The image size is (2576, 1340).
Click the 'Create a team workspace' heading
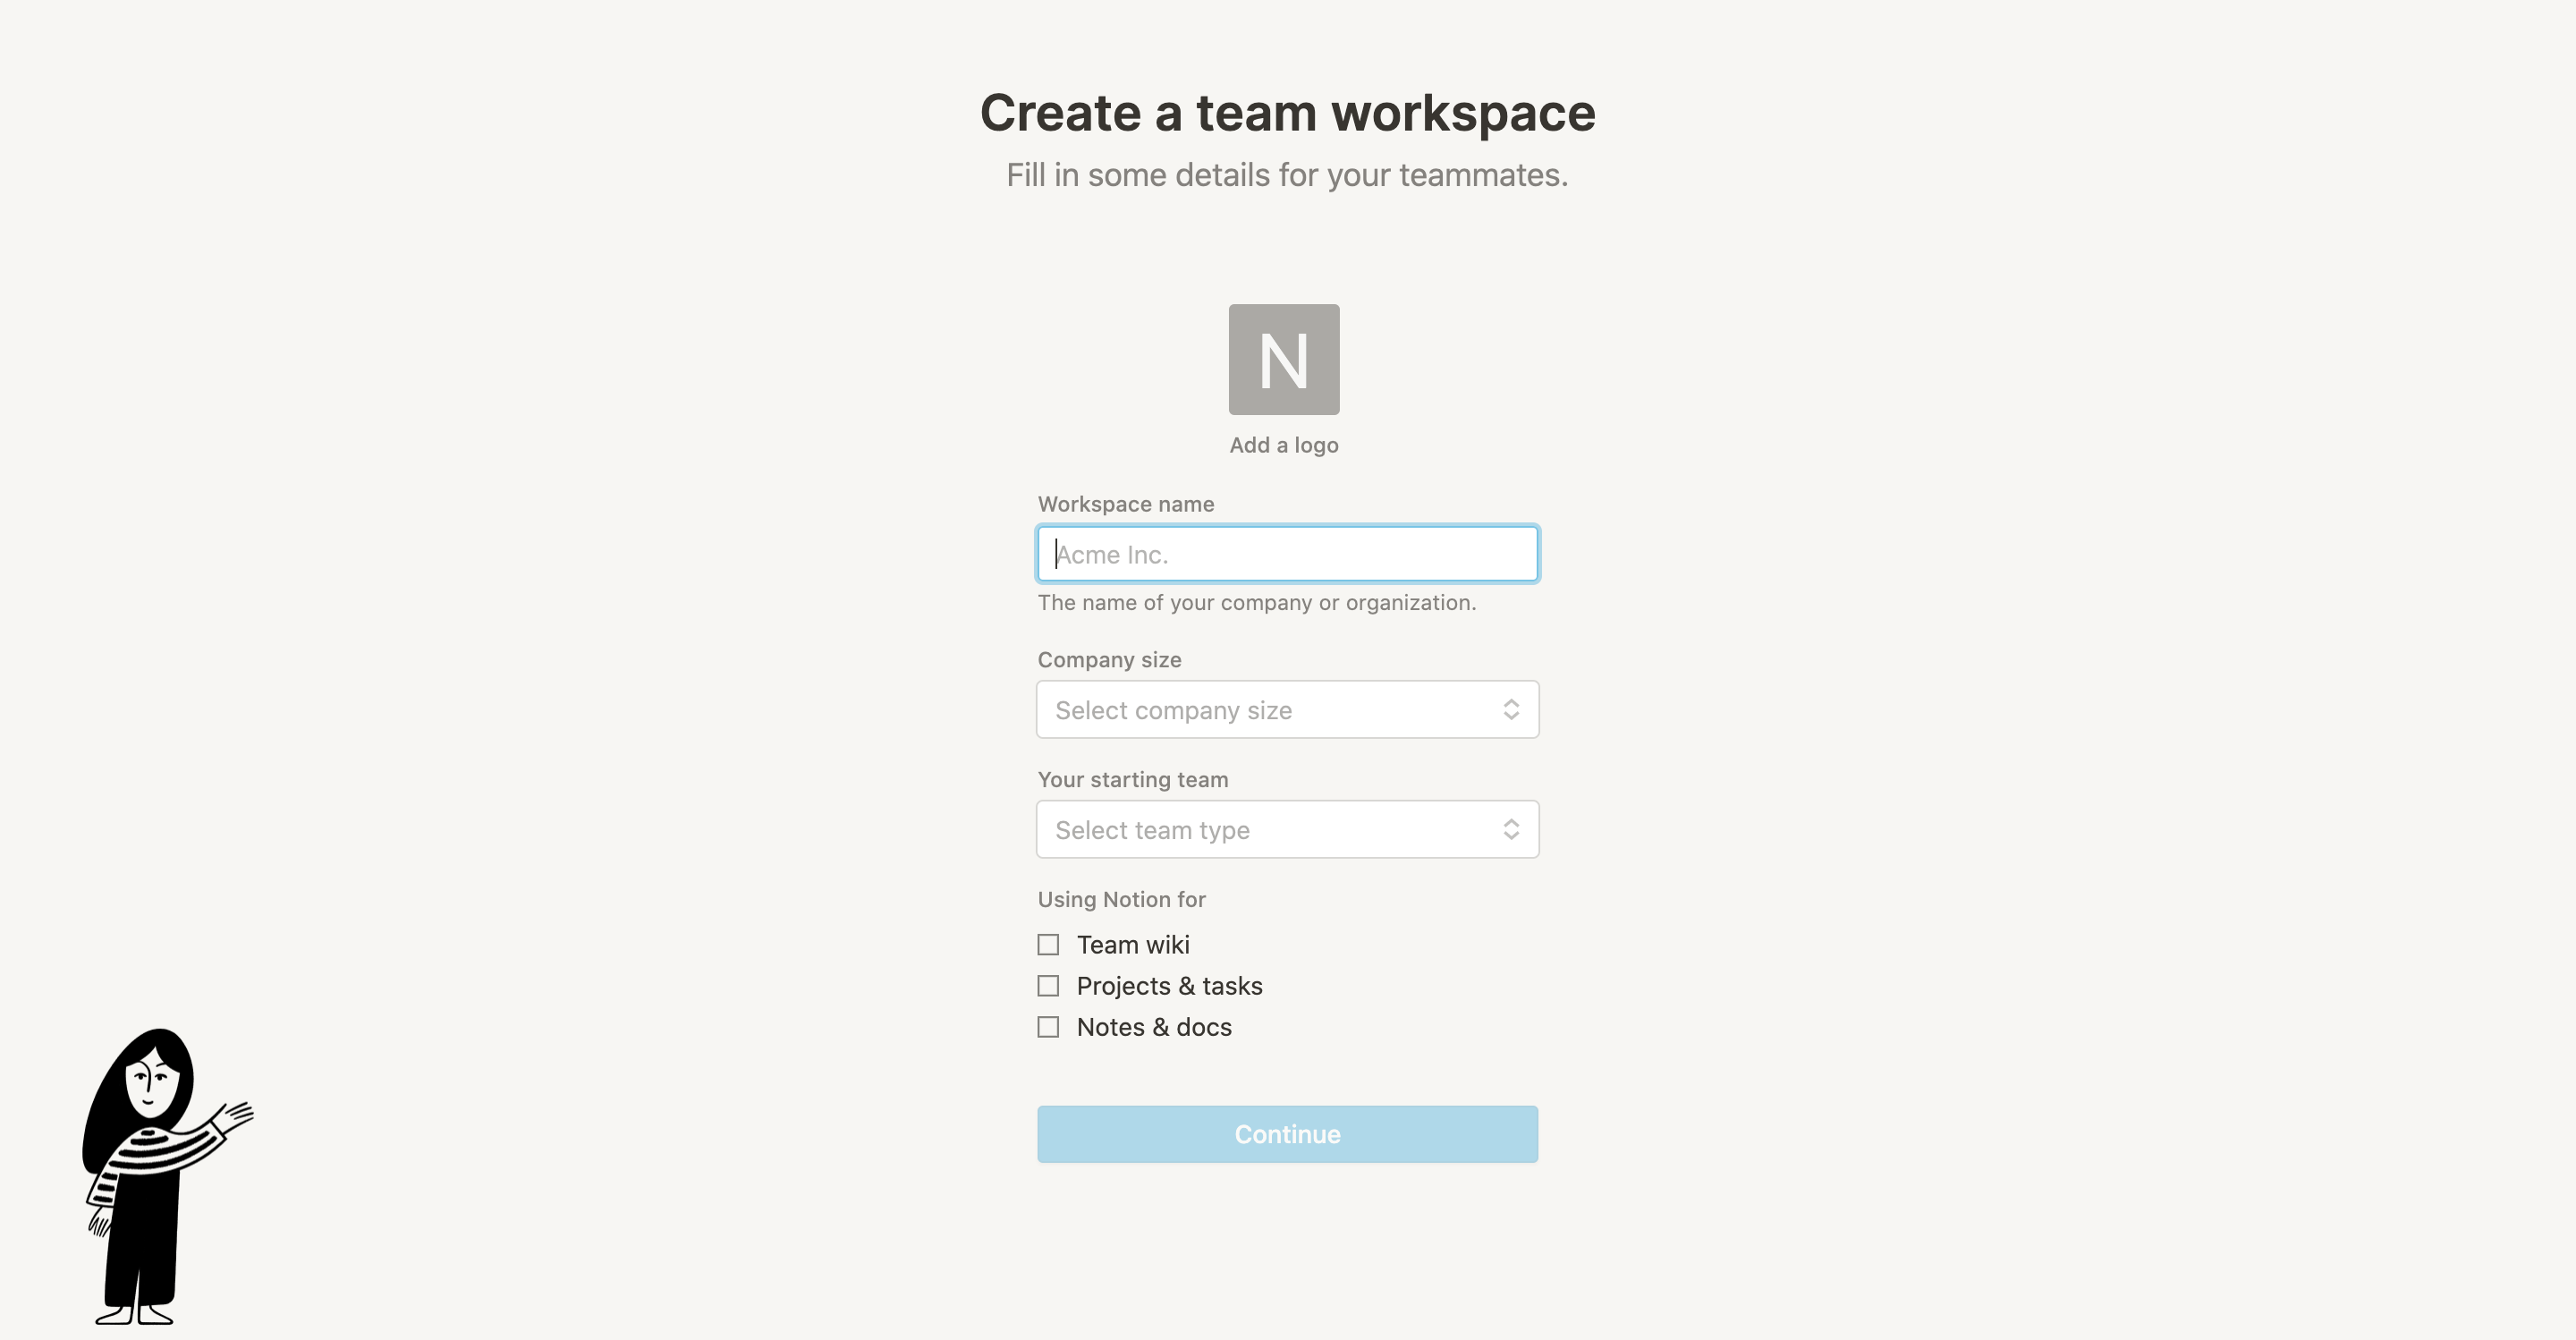pyautogui.click(x=1288, y=113)
